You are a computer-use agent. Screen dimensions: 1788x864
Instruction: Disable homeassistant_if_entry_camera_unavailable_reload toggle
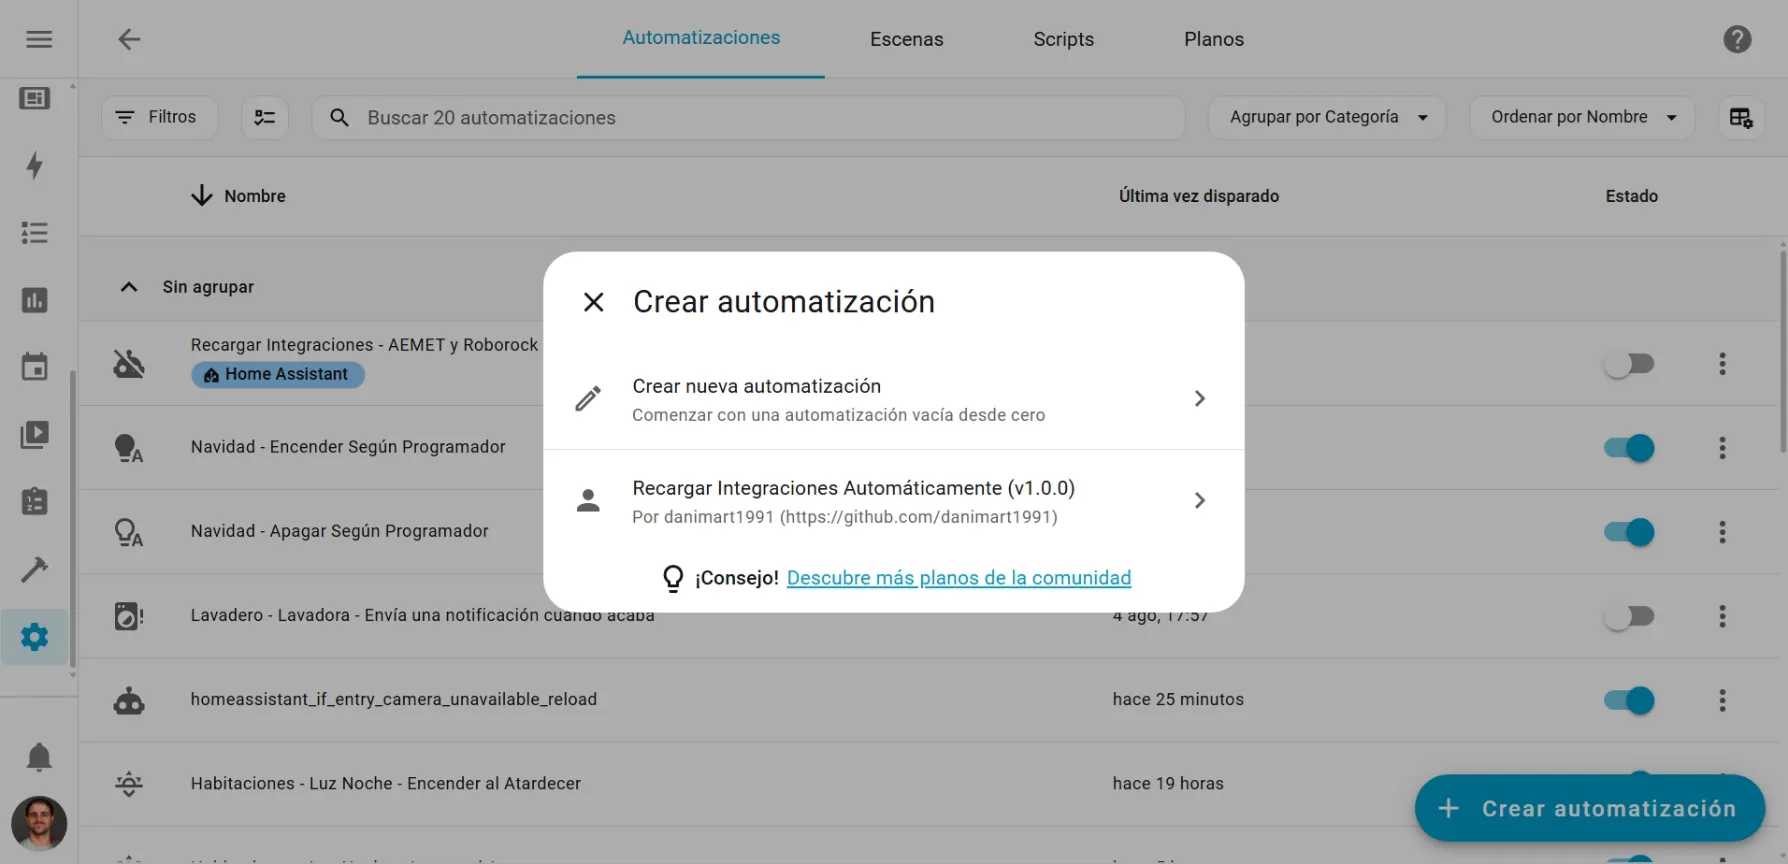[x=1629, y=700]
